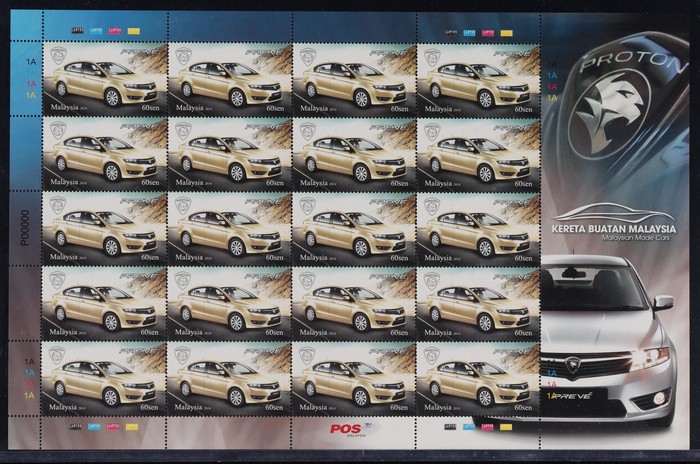This screenshot has height=464, width=700.
Task: Click the Proton crest on the bottom-right stamp
Action: coord(431,356)
